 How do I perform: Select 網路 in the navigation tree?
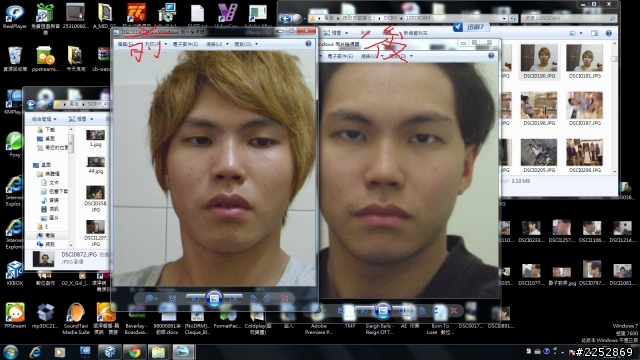coord(46,244)
